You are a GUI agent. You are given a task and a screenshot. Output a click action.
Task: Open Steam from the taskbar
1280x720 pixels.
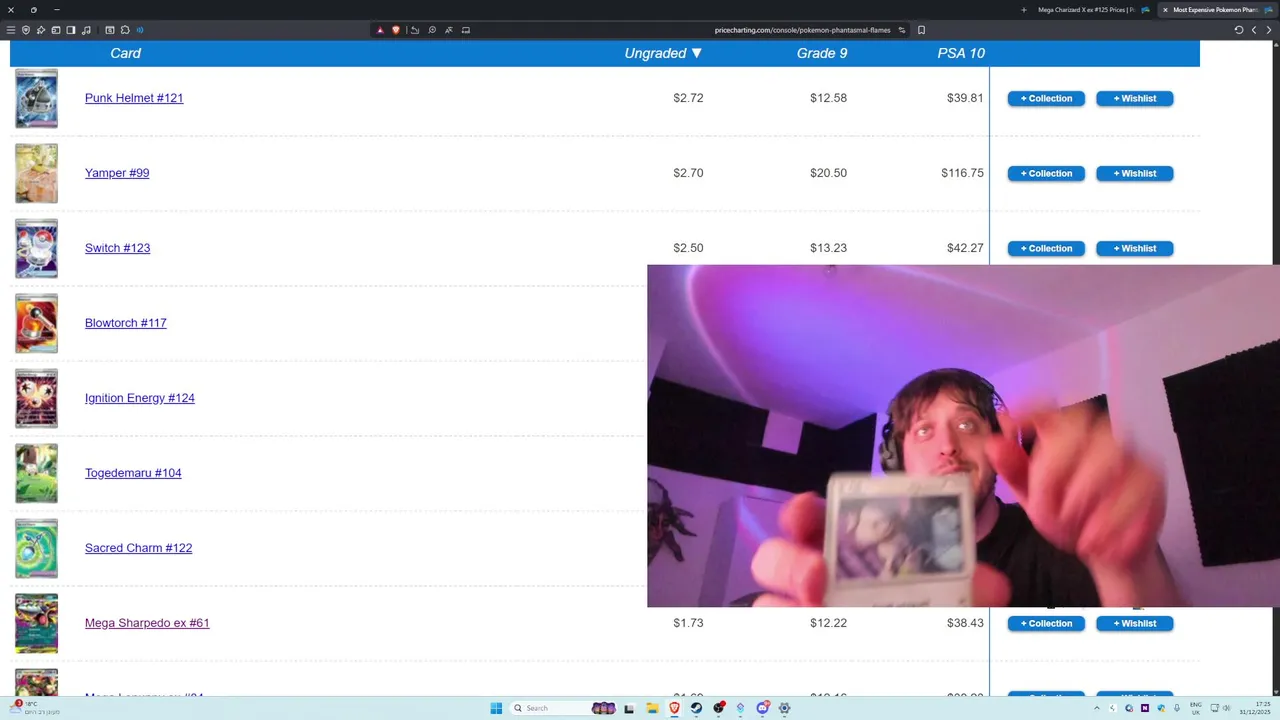(x=697, y=708)
